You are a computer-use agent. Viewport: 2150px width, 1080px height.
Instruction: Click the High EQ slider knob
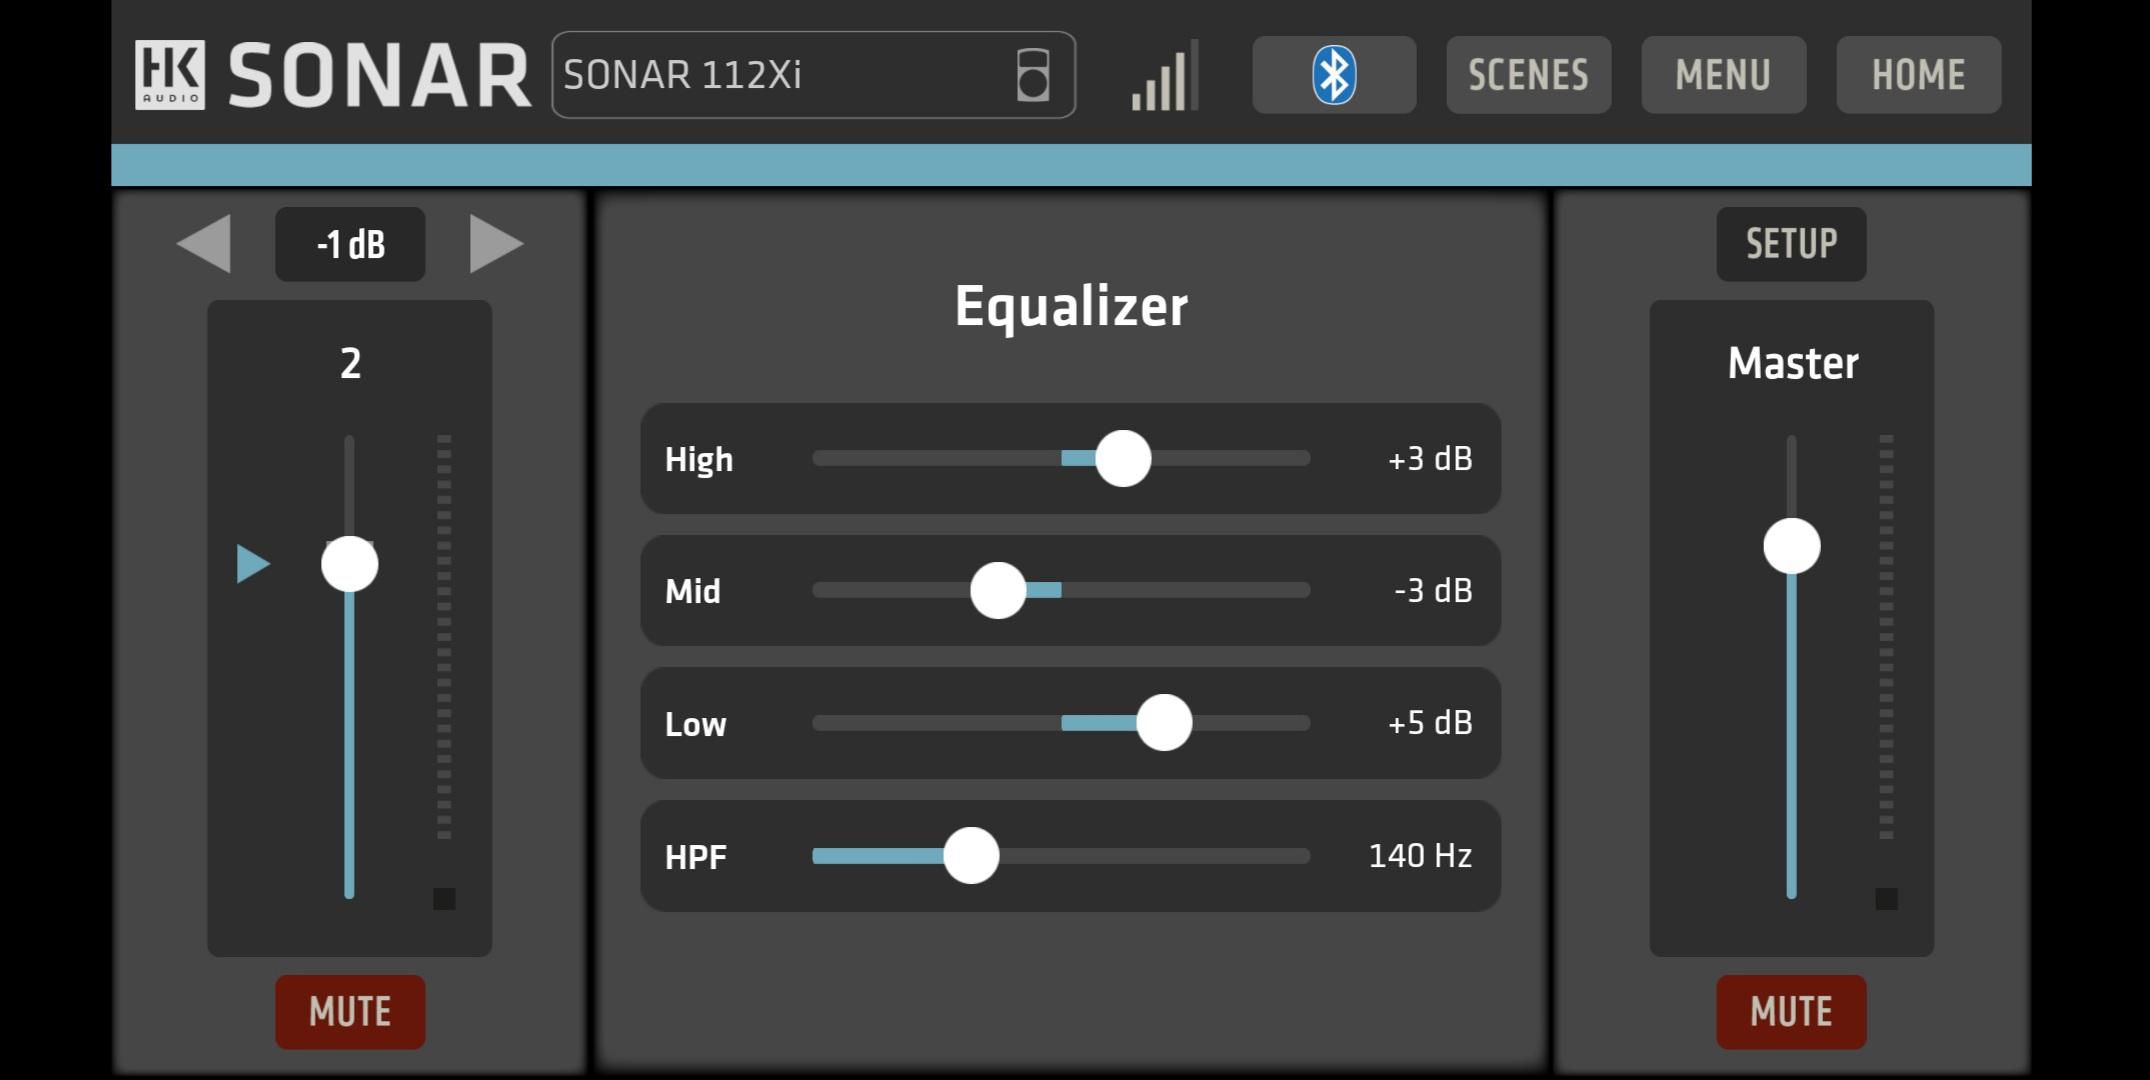coord(1123,459)
